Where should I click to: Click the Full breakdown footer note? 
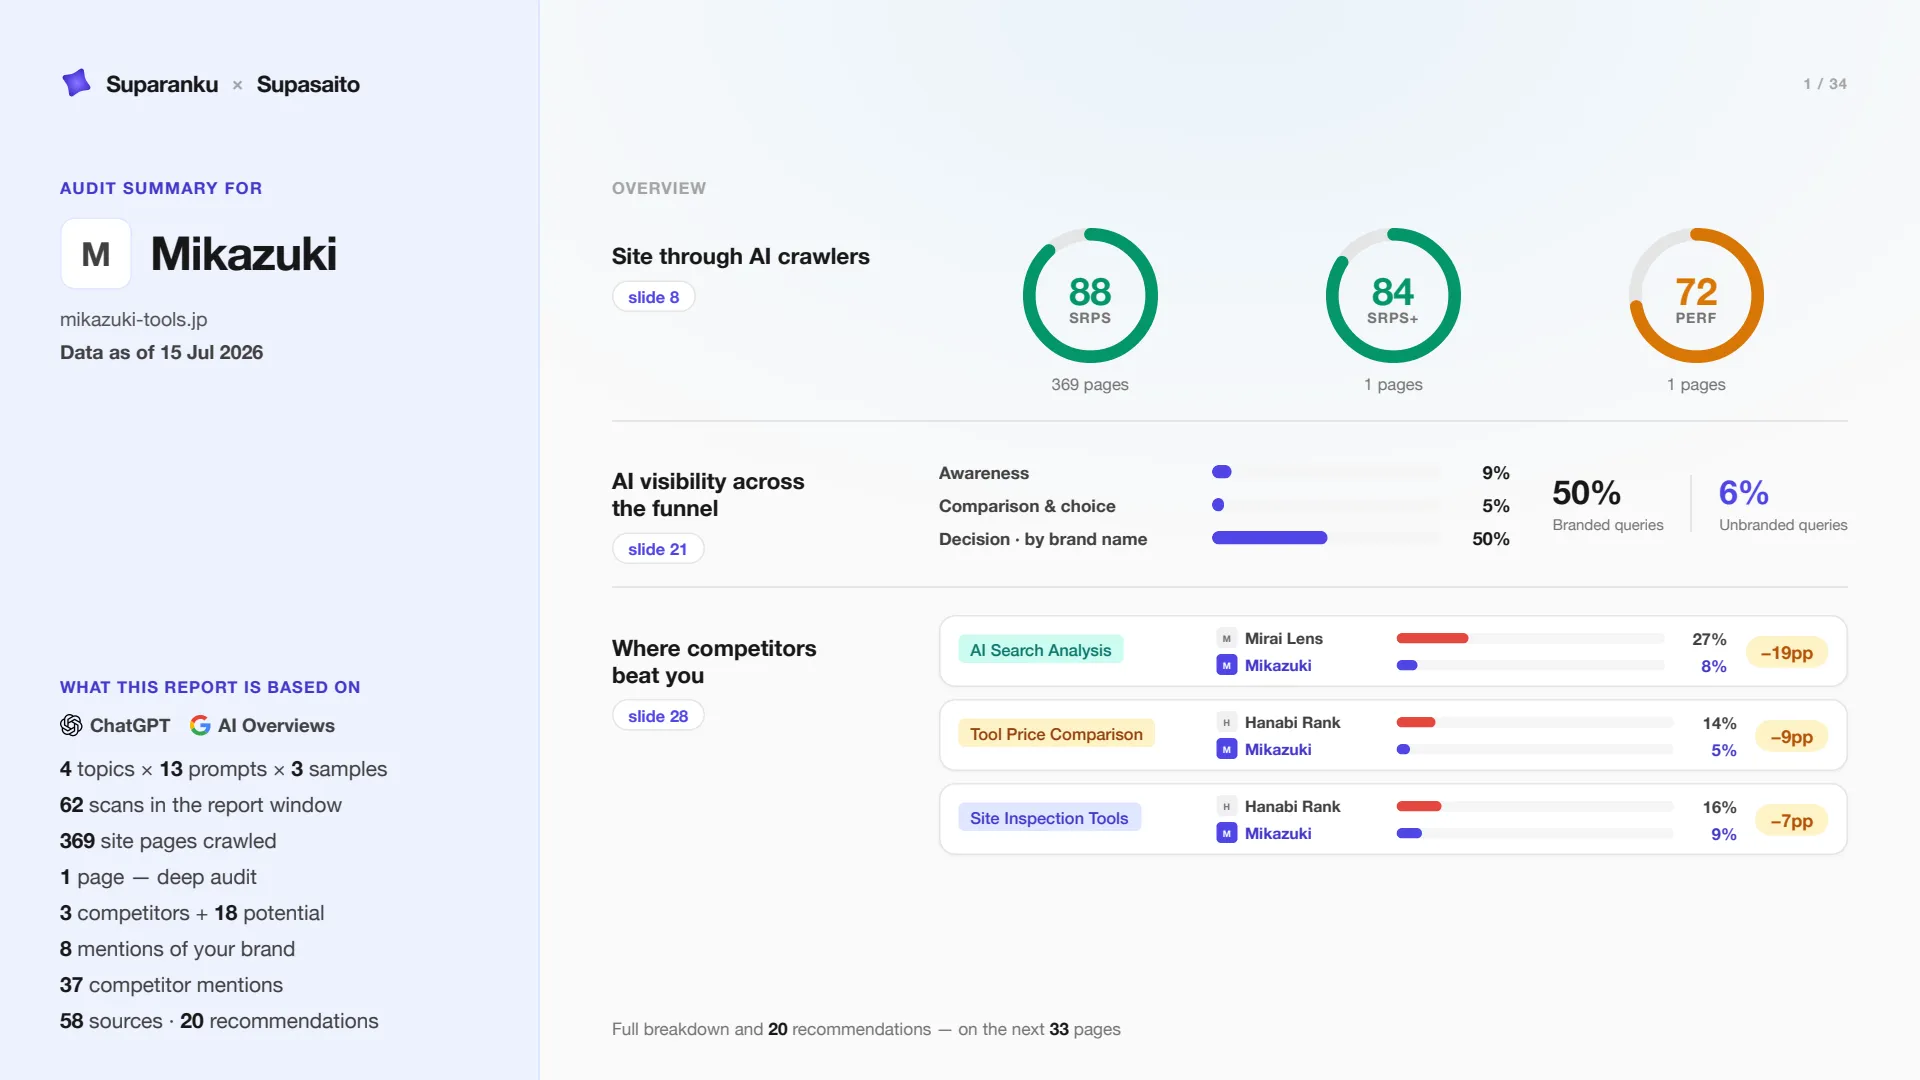tap(866, 1029)
